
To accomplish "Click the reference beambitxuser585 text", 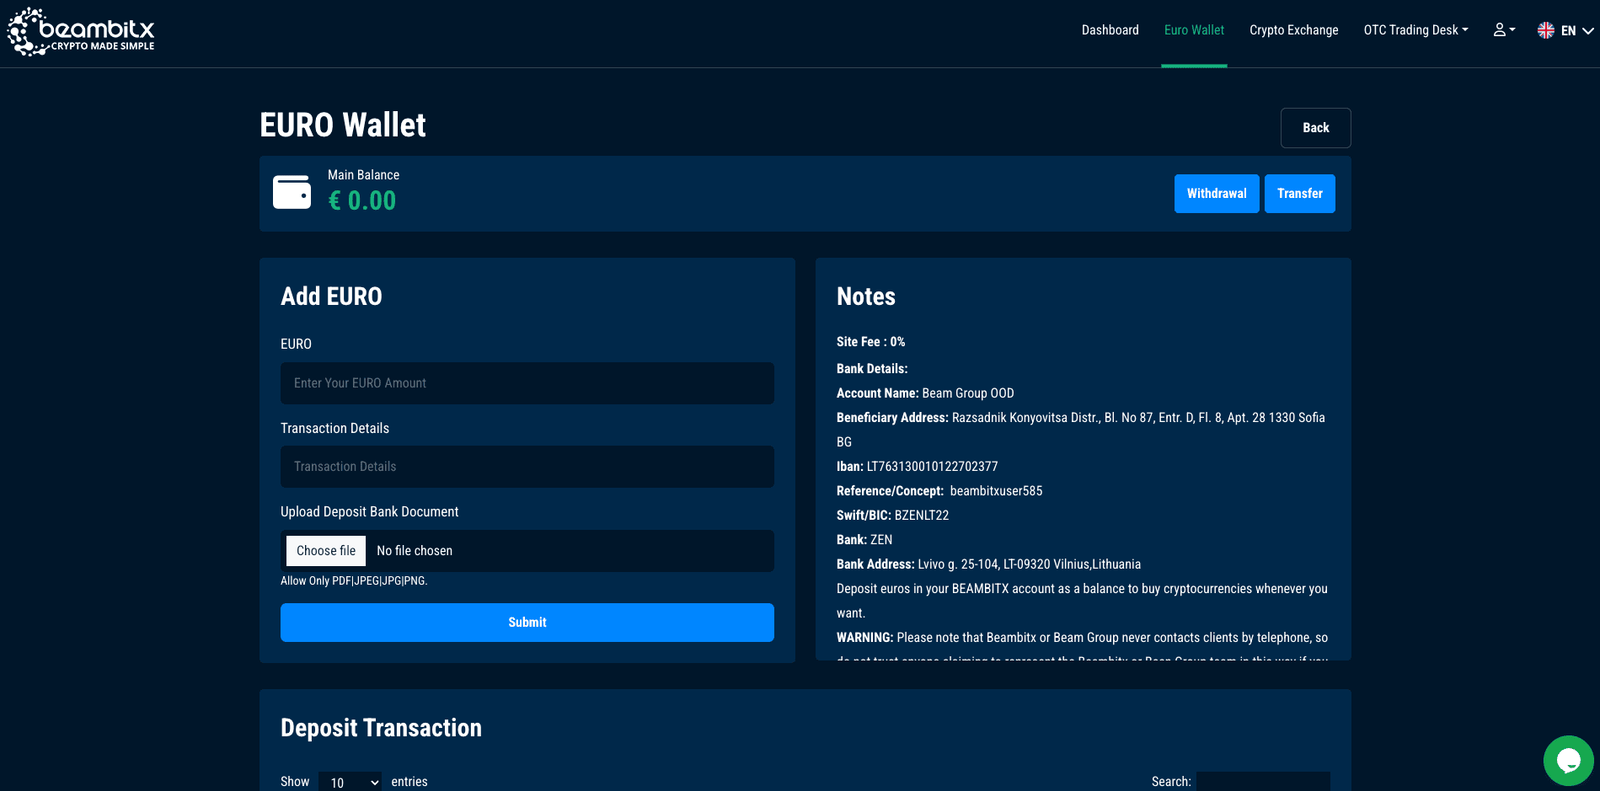I will click(996, 491).
